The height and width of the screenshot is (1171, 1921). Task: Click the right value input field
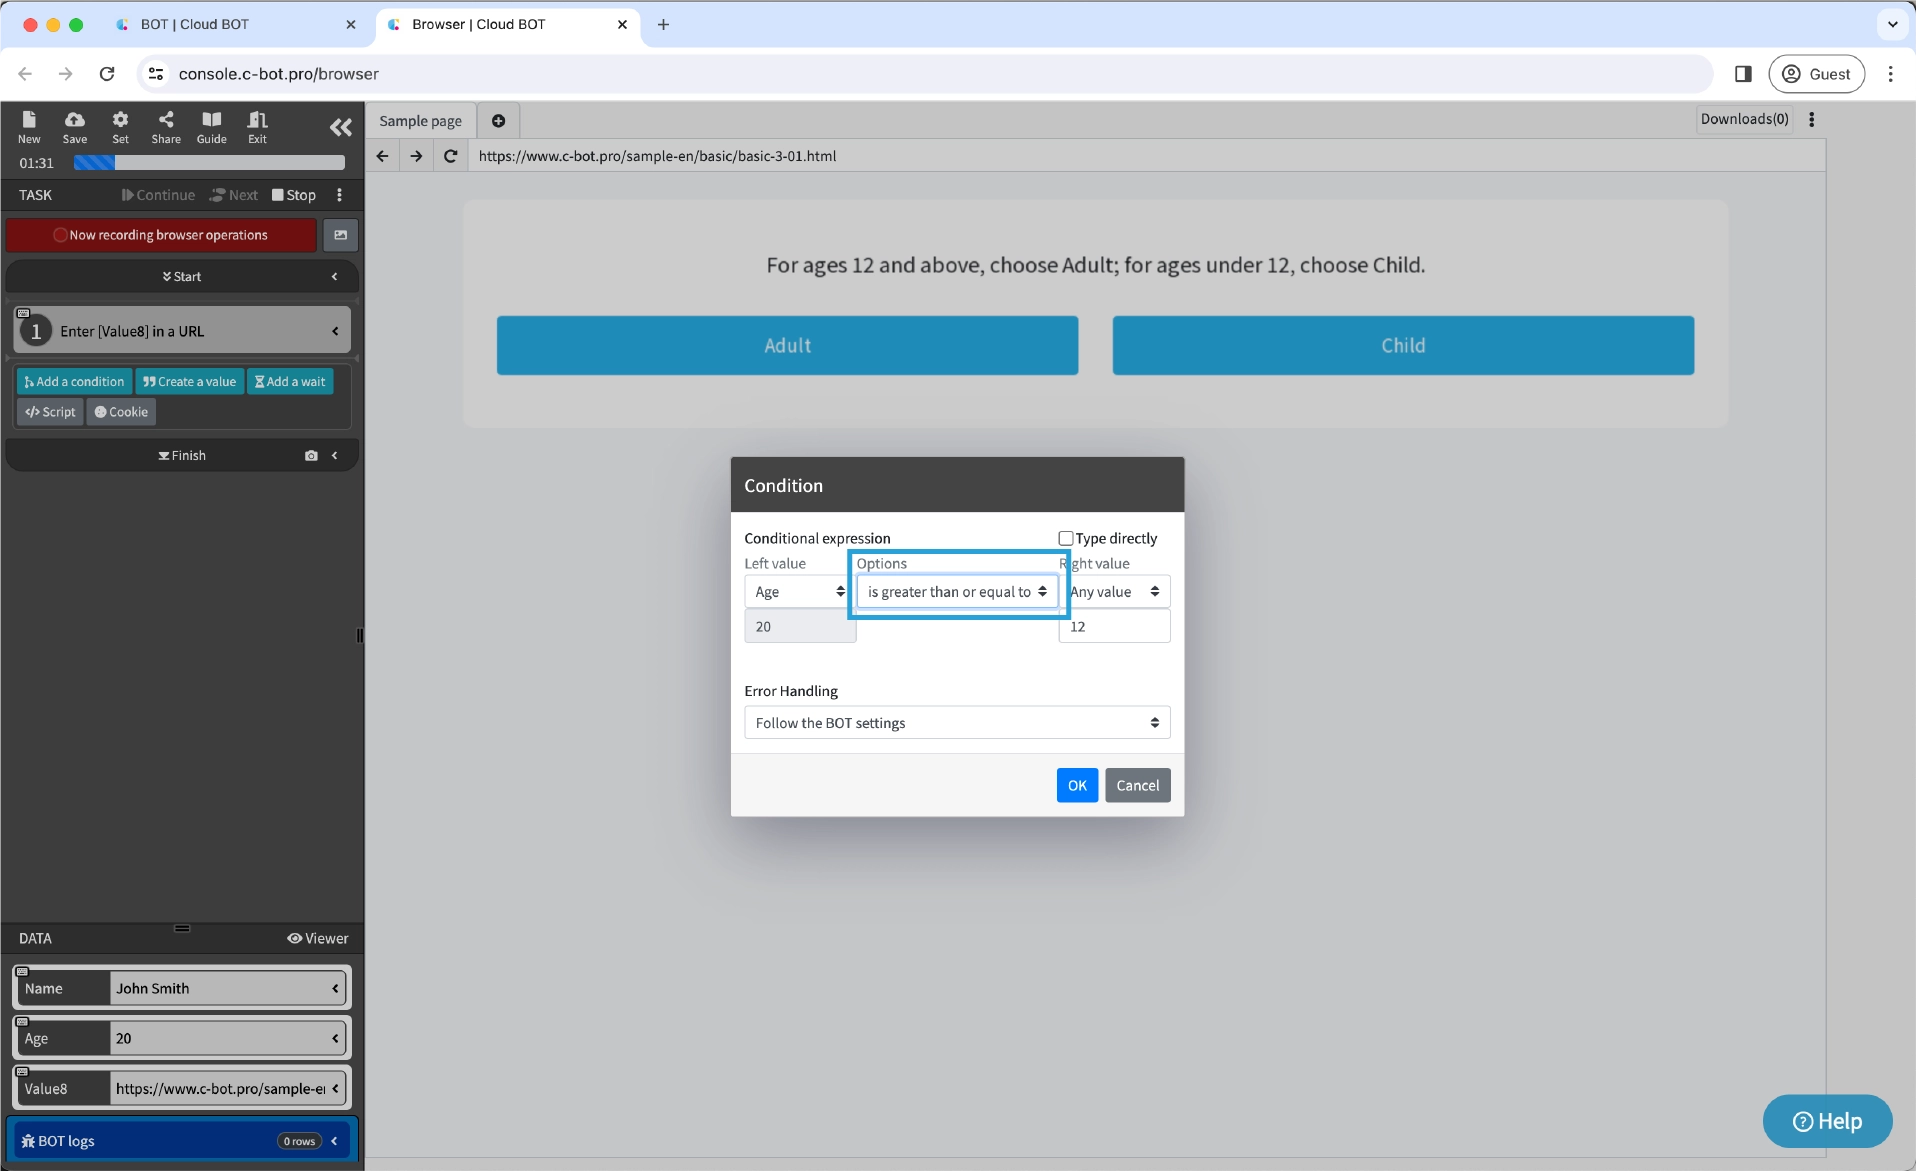pyautogui.click(x=1113, y=627)
